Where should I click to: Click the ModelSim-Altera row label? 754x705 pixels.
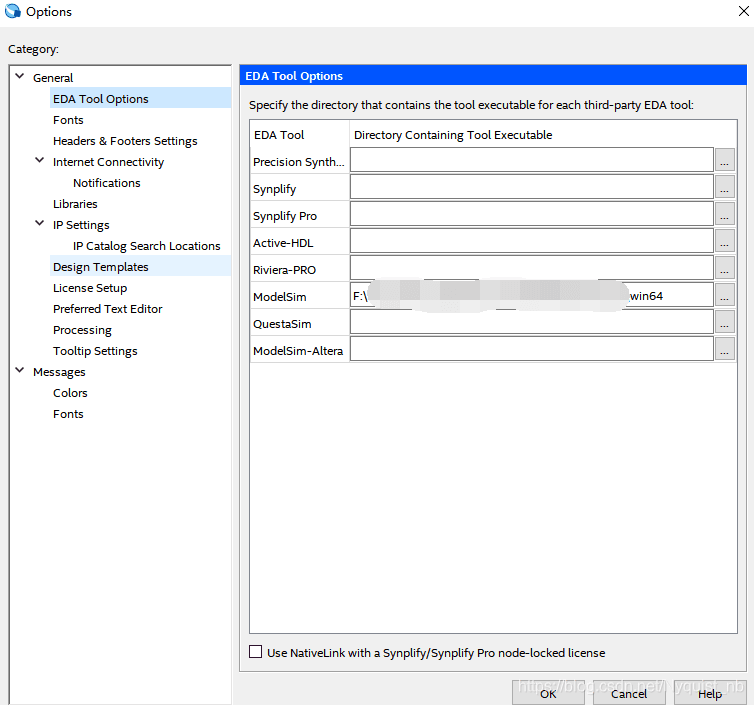[x=298, y=351]
